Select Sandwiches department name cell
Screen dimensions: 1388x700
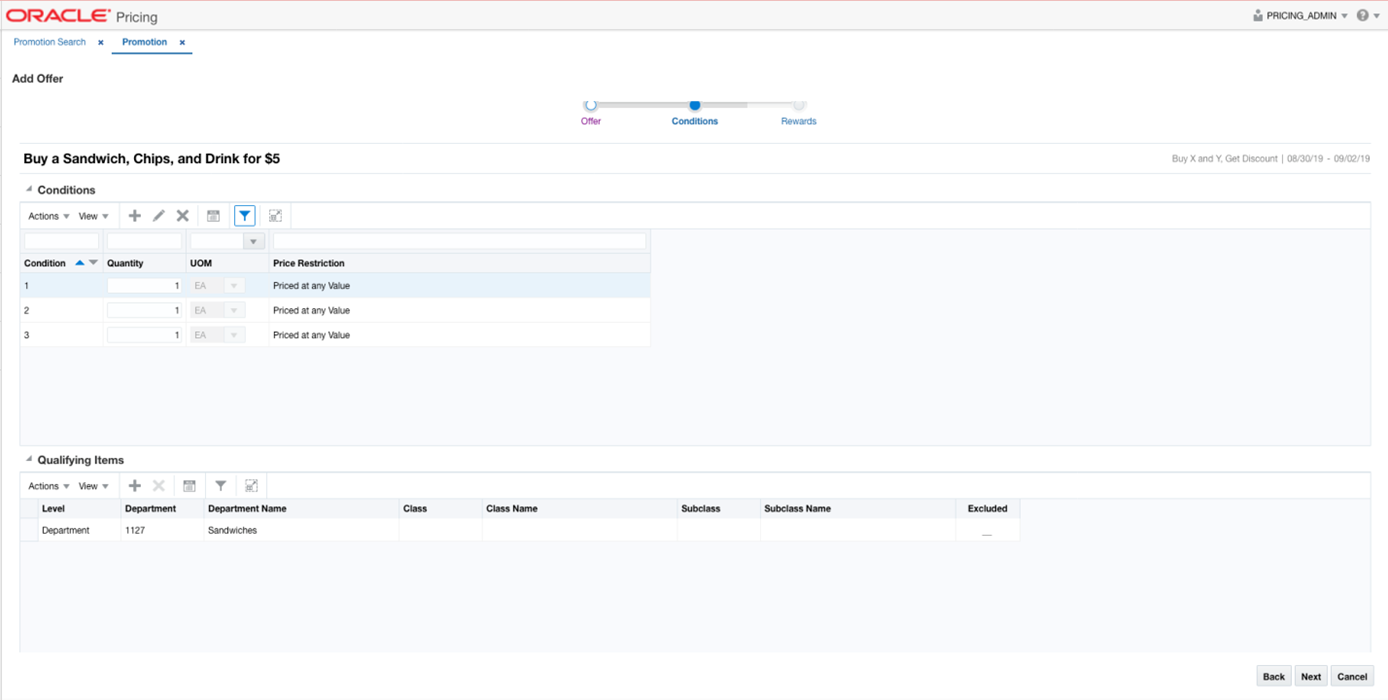pyautogui.click(x=301, y=530)
